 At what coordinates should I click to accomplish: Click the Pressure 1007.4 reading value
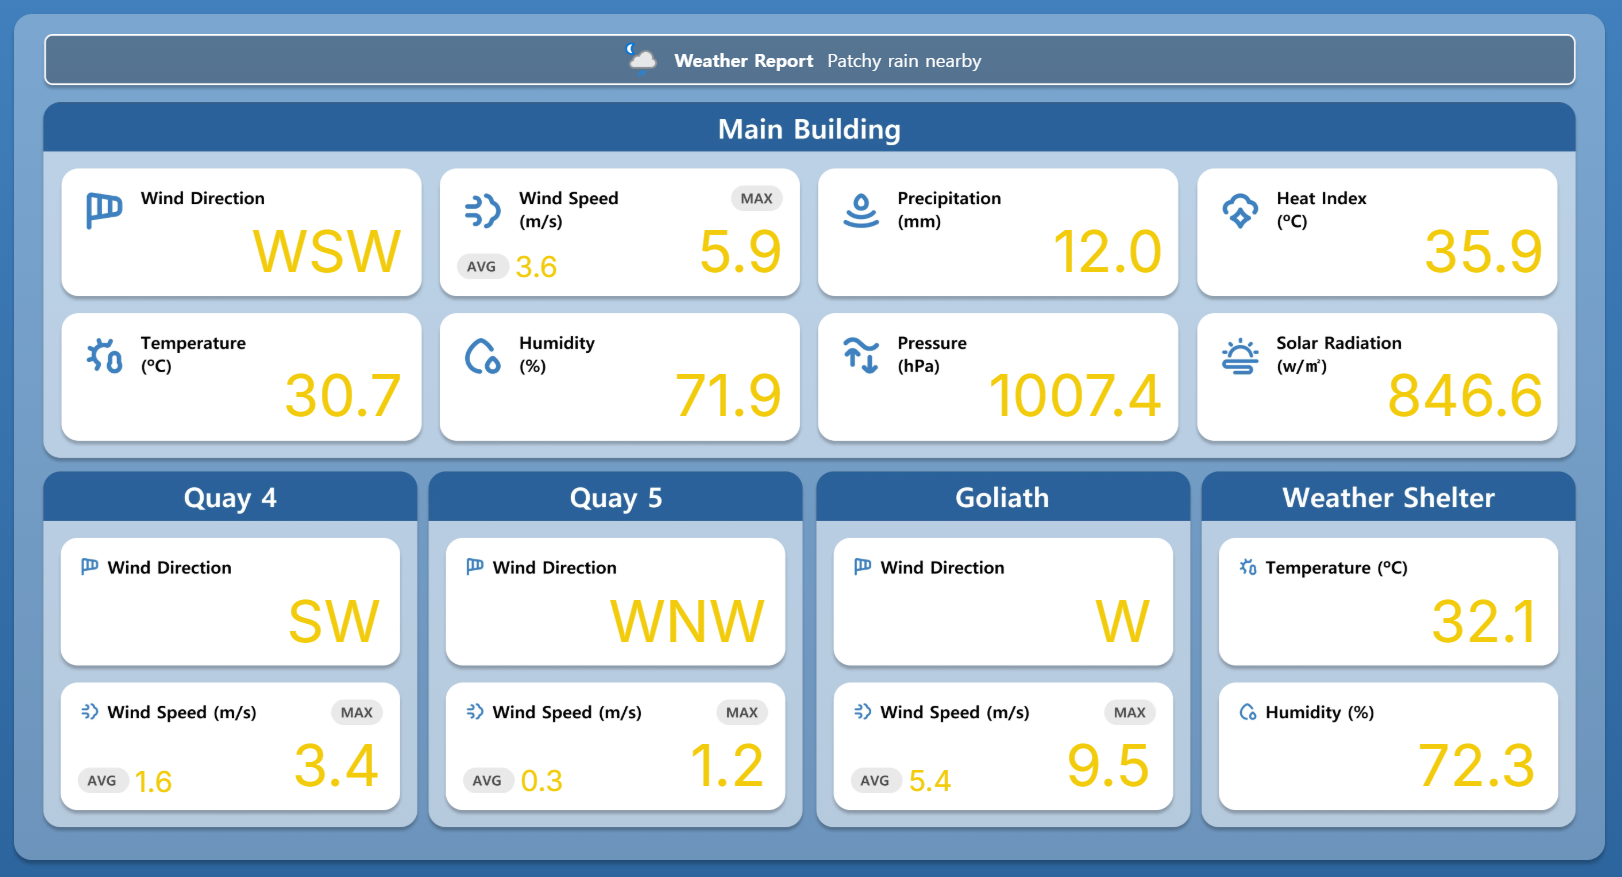click(x=1074, y=396)
